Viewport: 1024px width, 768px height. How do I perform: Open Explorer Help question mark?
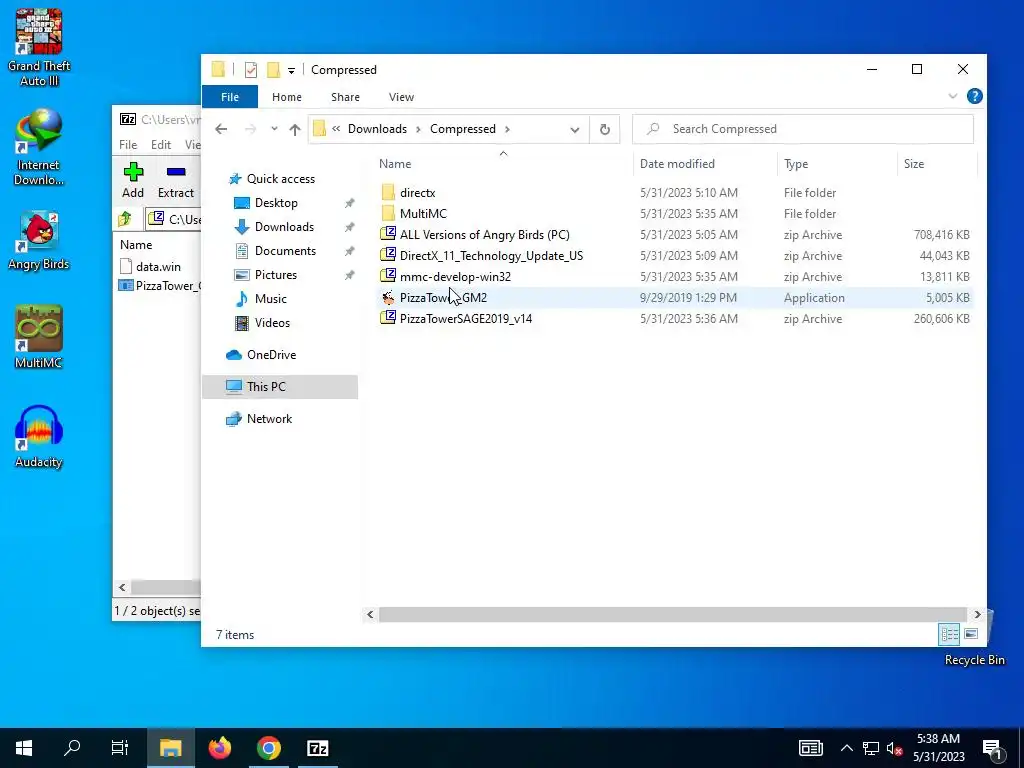974,97
